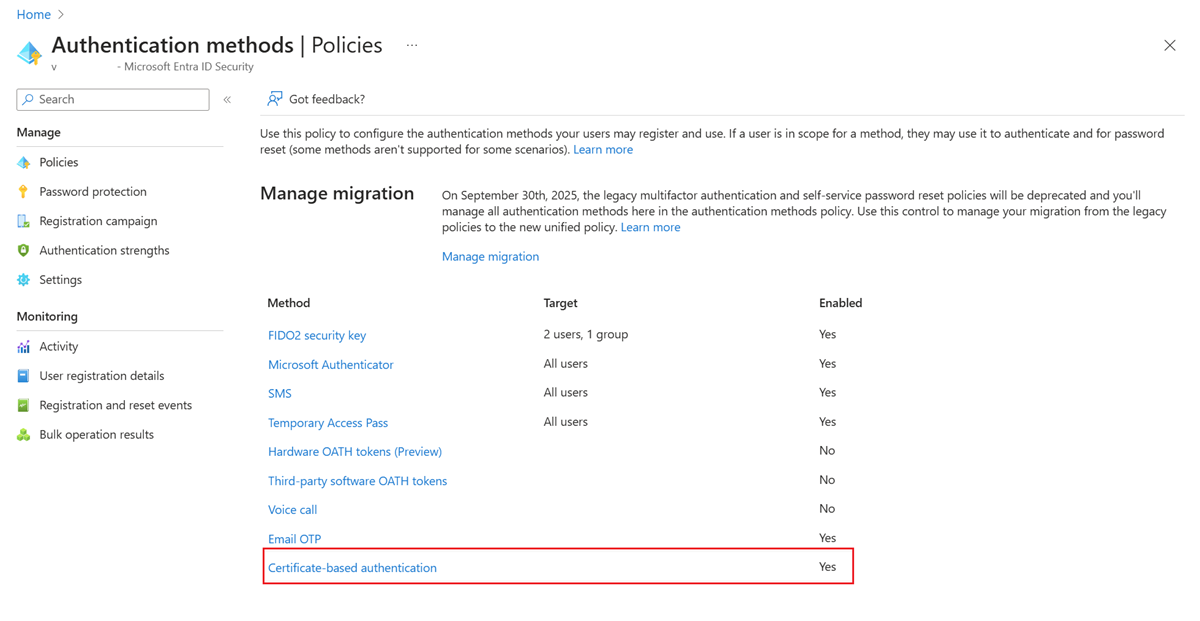Collapse the sidebar with the double-chevron
The width and height of the screenshot is (1200, 621).
pyautogui.click(x=227, y=100)
